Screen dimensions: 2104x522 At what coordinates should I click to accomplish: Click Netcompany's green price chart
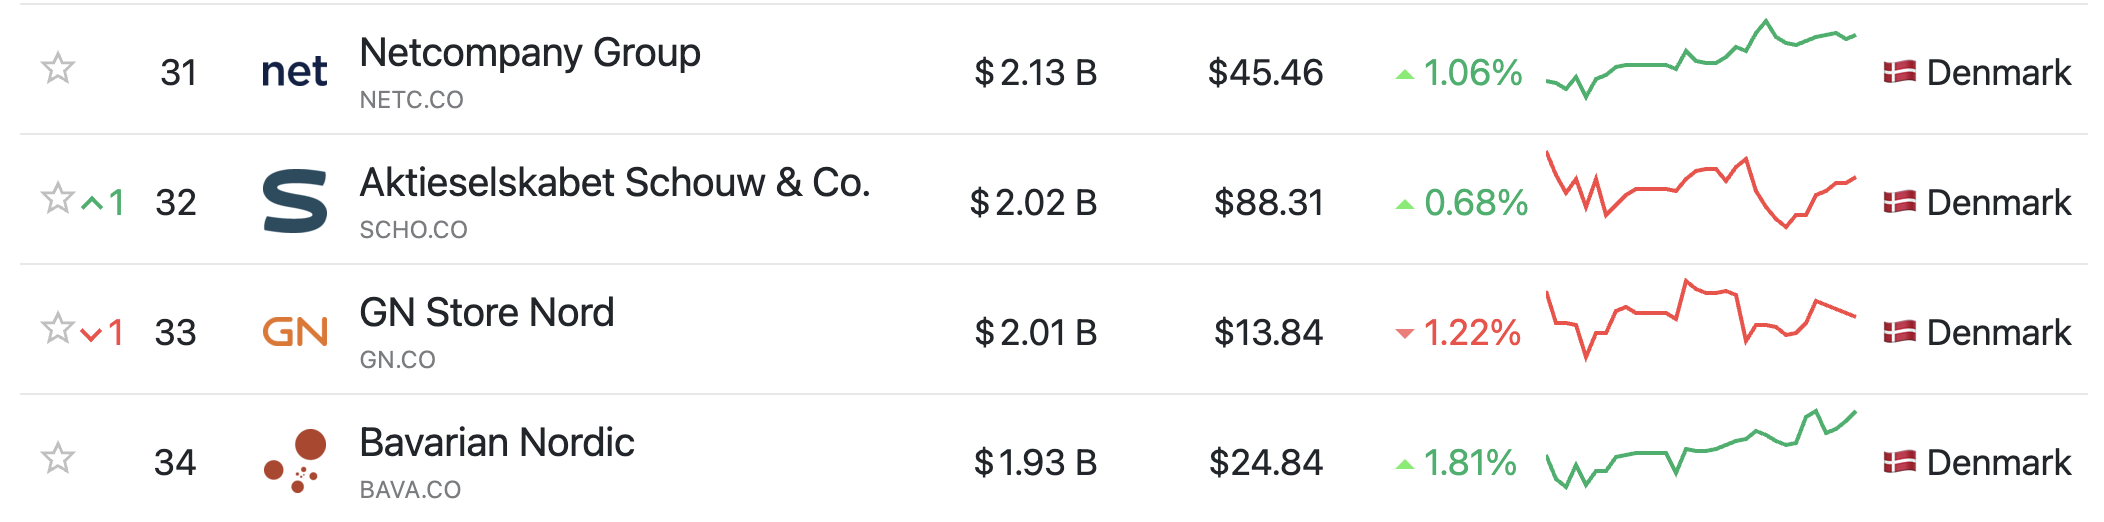tap(1701, 60)
